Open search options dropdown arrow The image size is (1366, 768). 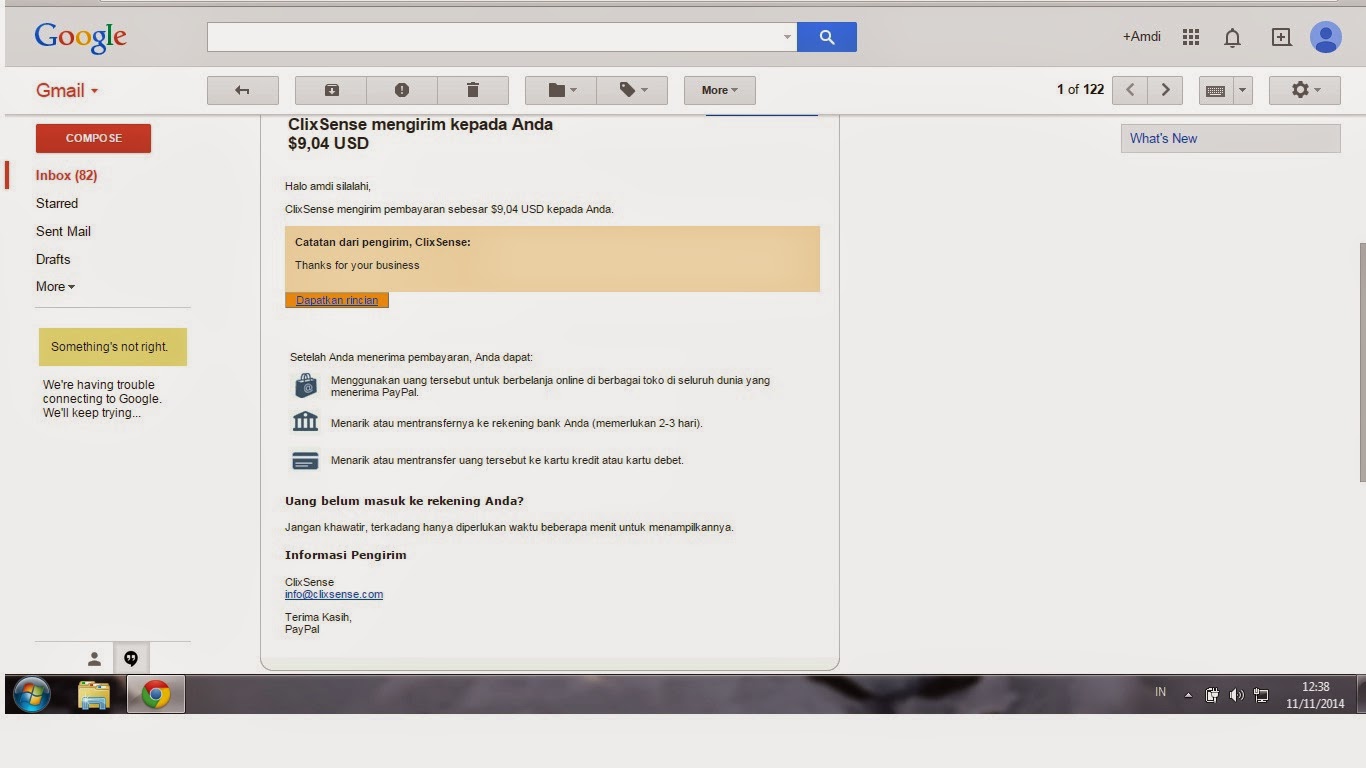point(787,37)
